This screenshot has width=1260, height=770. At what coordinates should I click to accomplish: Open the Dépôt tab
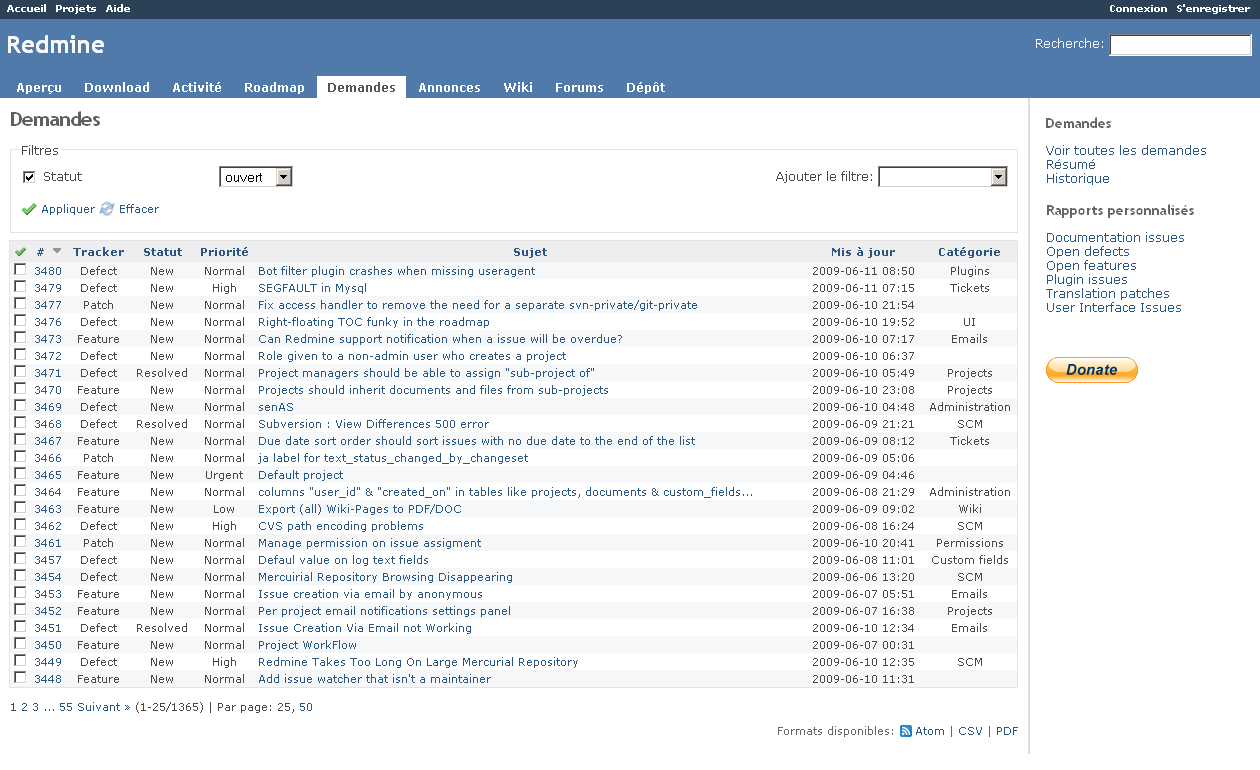tap(645, 87)
